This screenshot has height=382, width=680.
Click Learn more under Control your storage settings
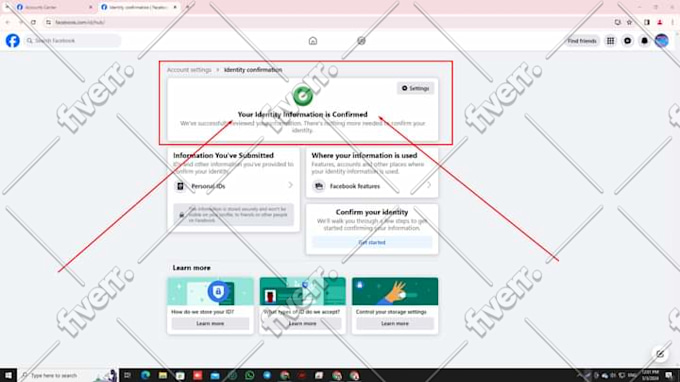(x=395, y=323)
